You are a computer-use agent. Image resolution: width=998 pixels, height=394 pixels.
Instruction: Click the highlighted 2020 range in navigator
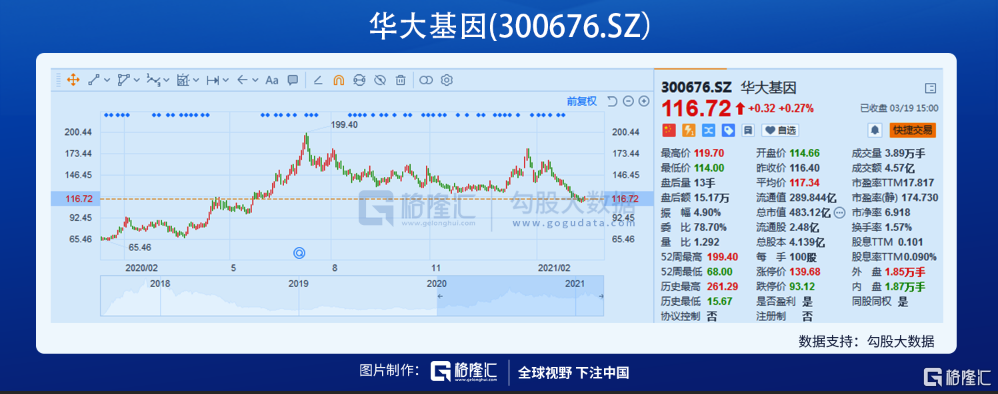519,296
